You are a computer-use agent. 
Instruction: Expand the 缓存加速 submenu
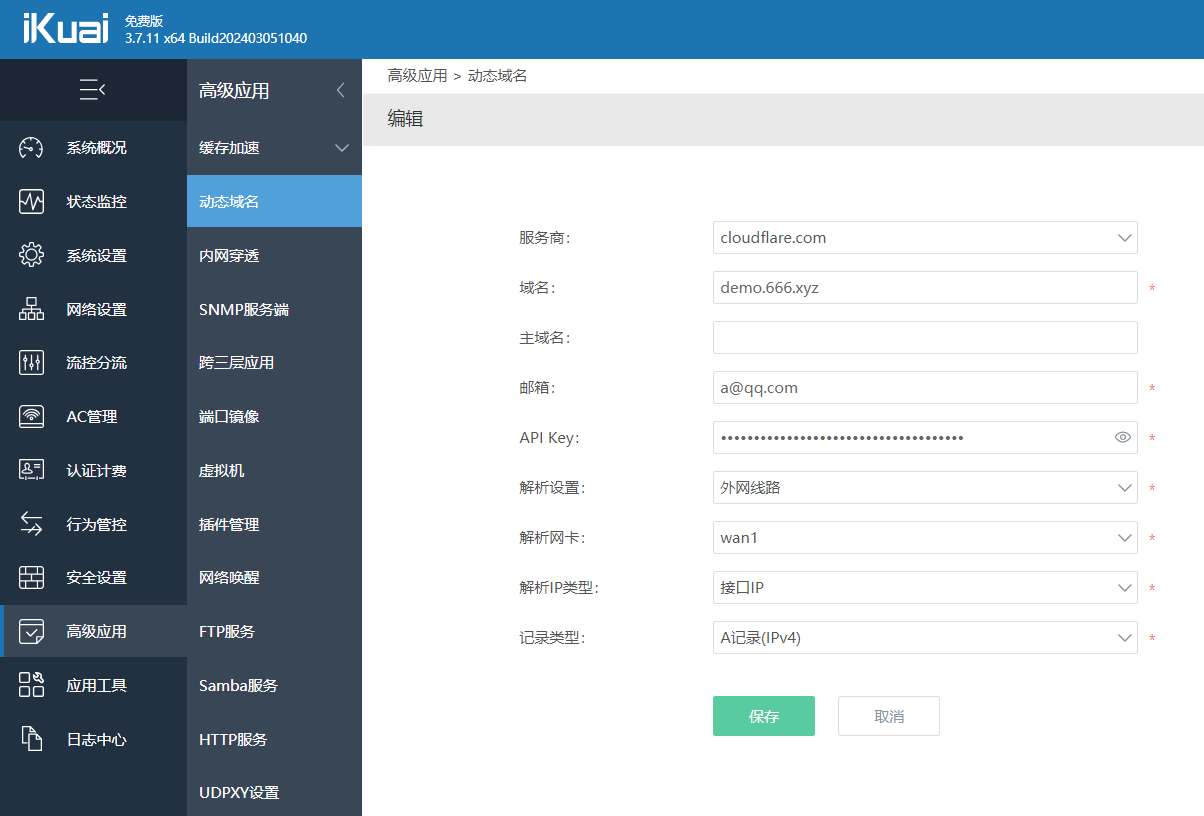tap(341, 148)
